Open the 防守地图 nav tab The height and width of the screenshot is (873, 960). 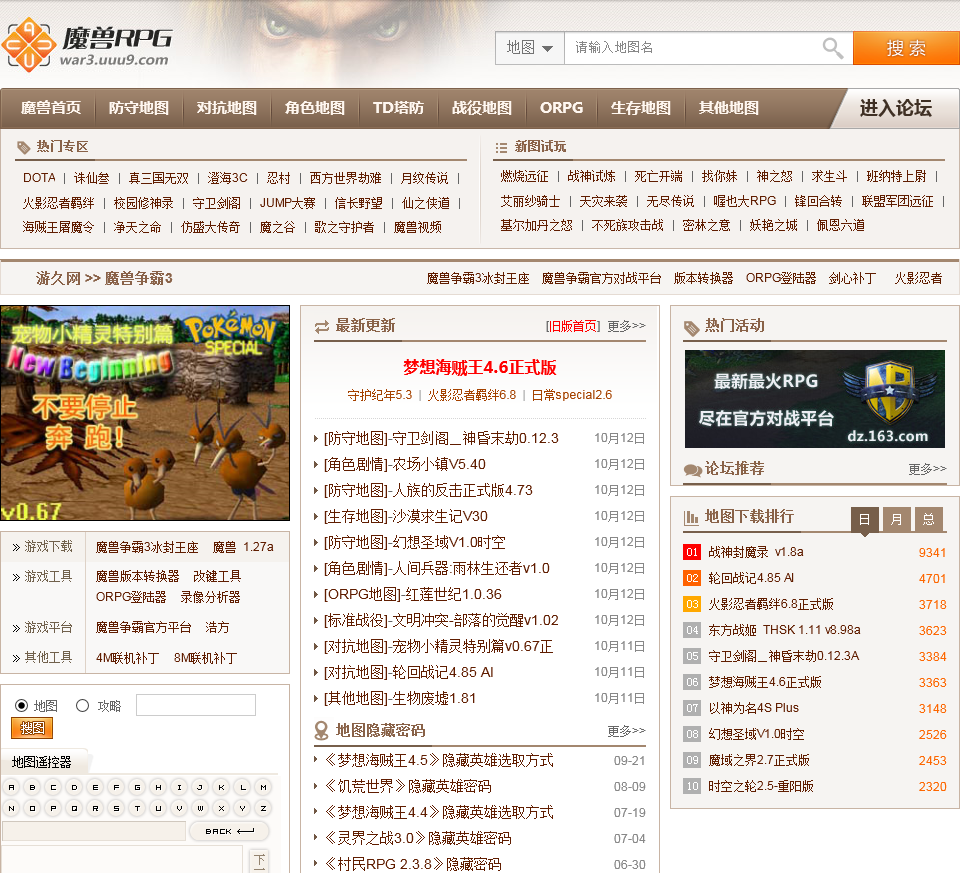139,108
